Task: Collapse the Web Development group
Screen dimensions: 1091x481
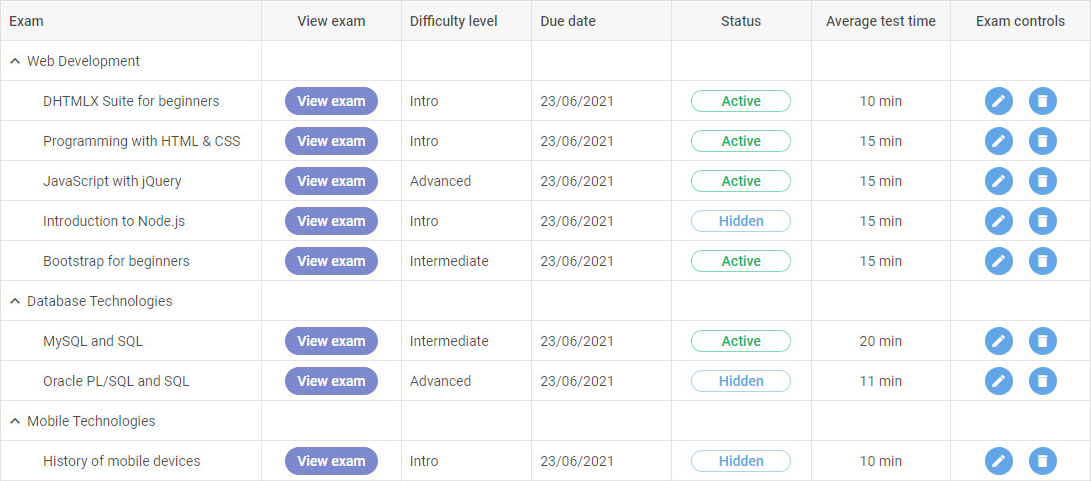Action: pos(15,61)
